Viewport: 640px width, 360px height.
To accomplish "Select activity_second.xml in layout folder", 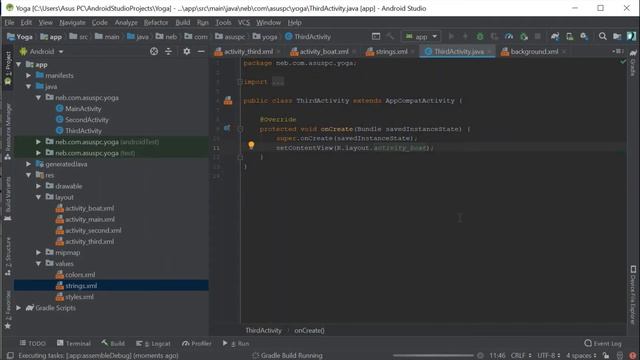I will pos(93,230).
